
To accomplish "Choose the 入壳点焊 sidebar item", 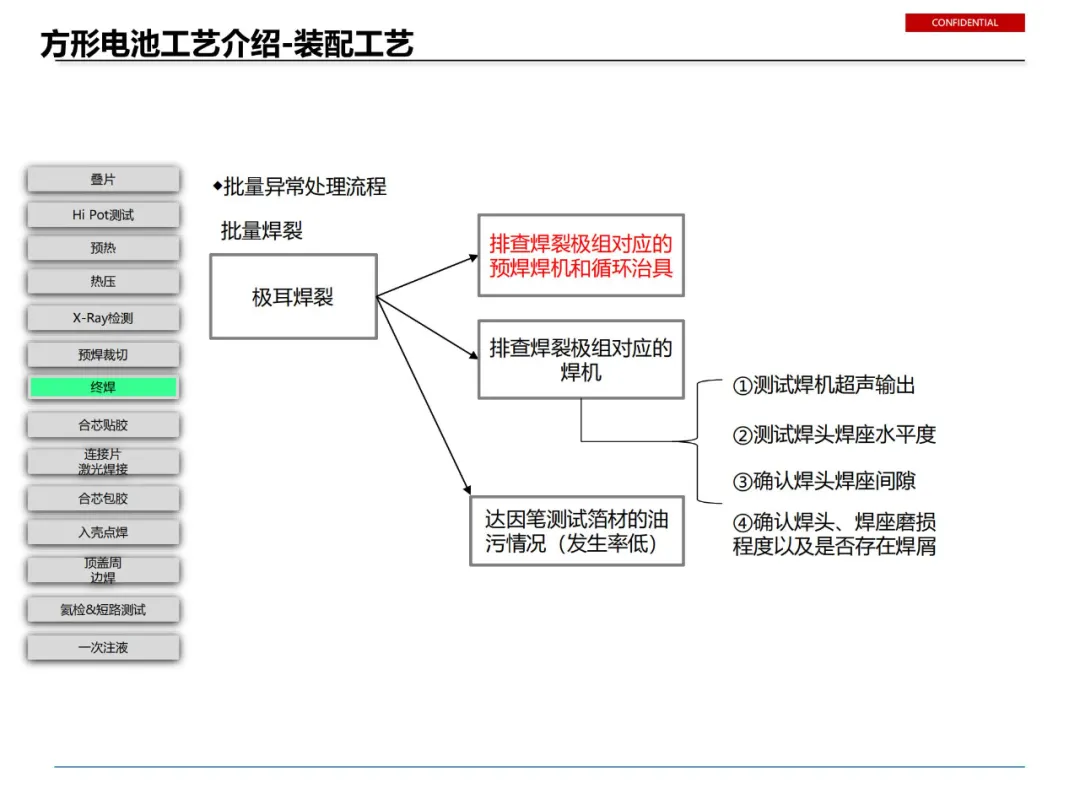I will pyautogui.click(x=103, y=532).
